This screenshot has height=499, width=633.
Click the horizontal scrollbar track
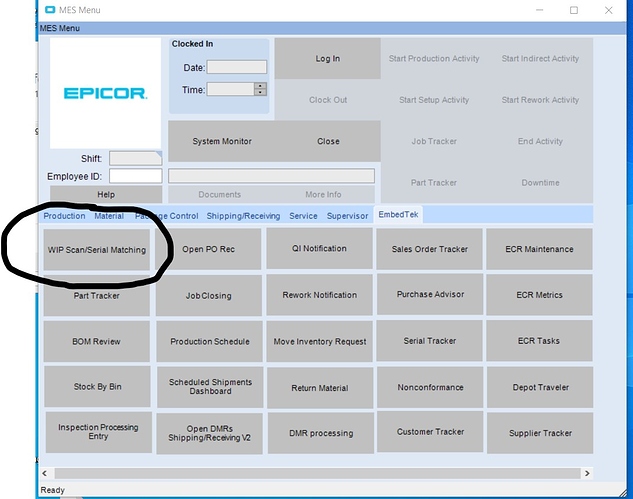pyautogui.click(x=317, y=473)
